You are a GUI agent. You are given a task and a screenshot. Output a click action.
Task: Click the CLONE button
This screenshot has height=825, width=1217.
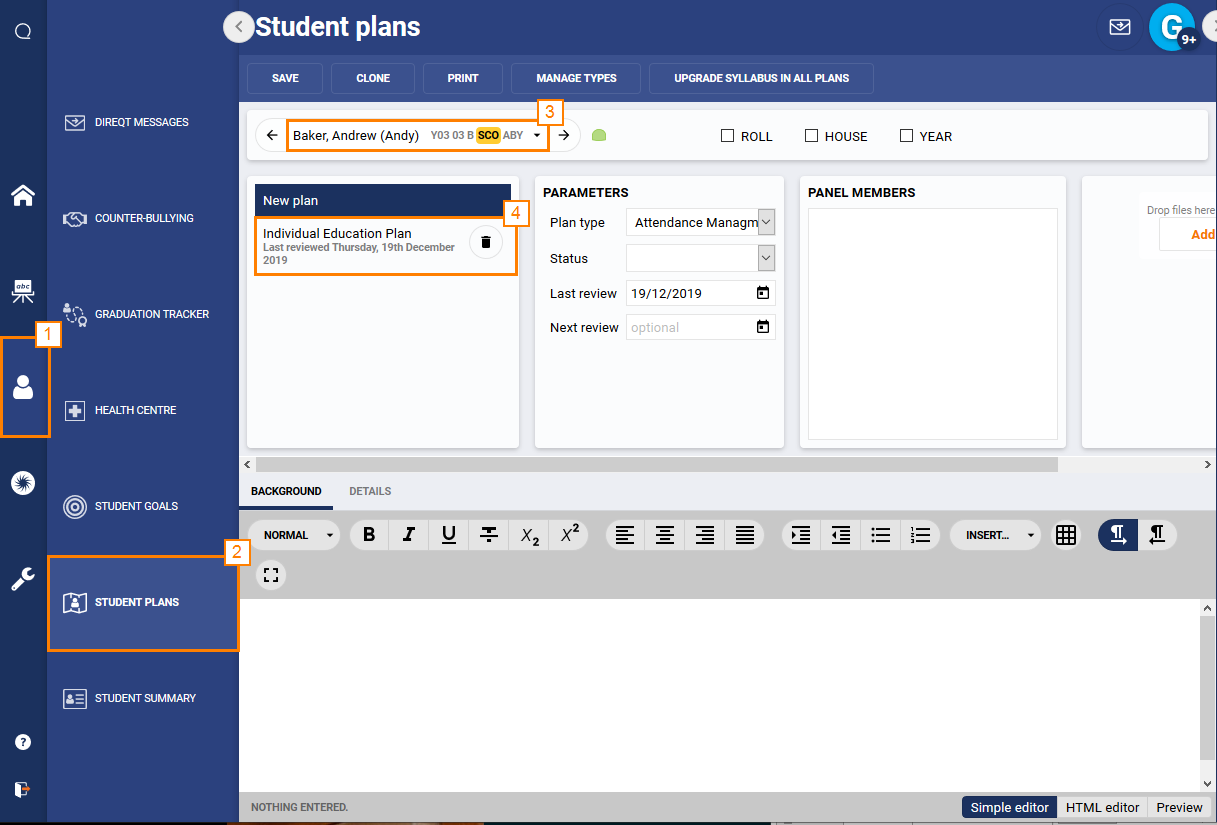click(372, 78)
